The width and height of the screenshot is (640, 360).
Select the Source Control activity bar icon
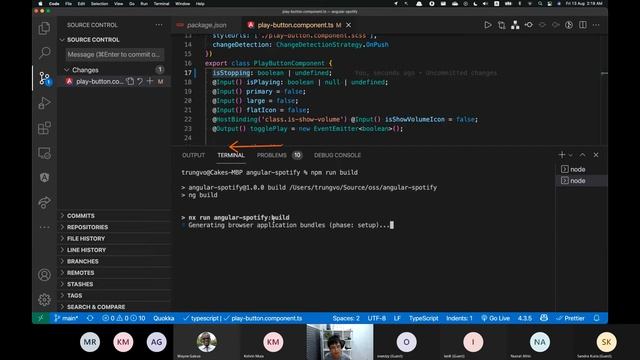[44, 78]
